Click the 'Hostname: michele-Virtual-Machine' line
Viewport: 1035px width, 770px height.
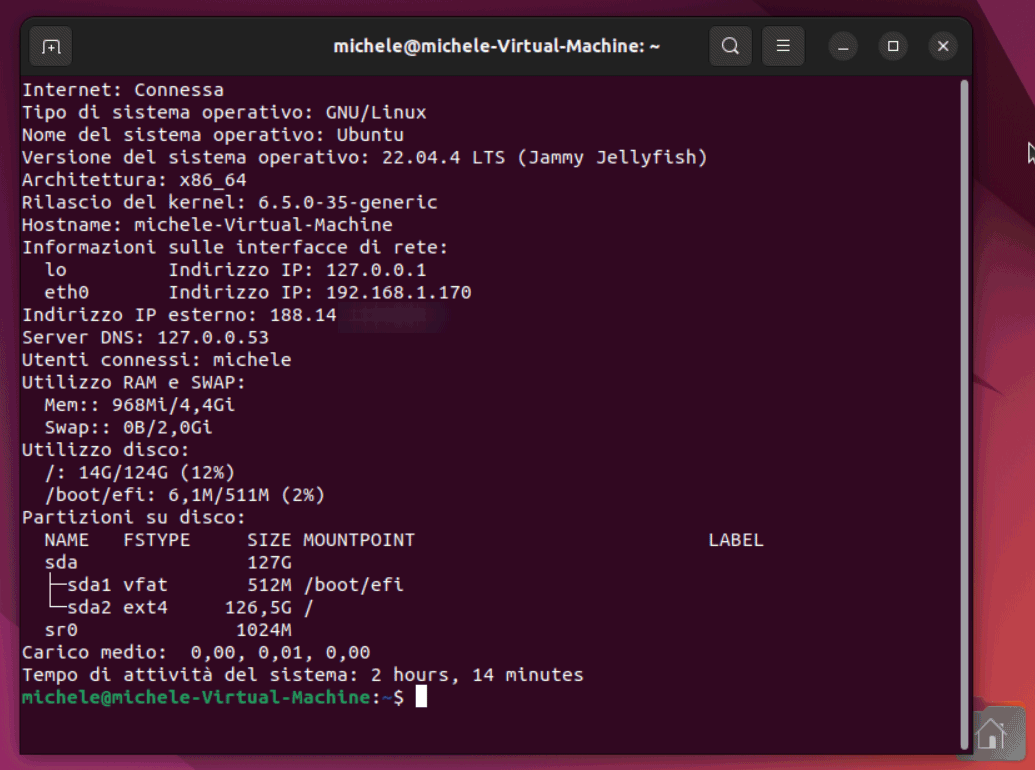coord(207,224)
